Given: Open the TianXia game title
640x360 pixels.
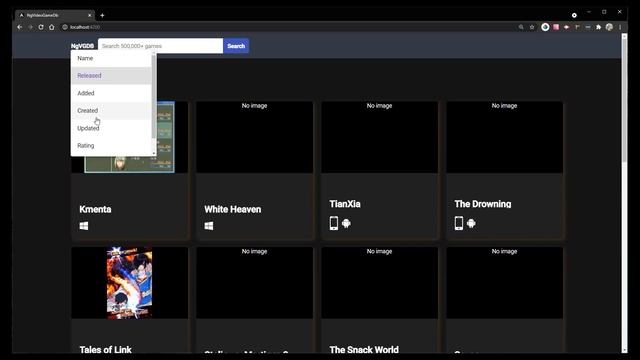Looking at the screenshot, I should (x=345, y=204).
